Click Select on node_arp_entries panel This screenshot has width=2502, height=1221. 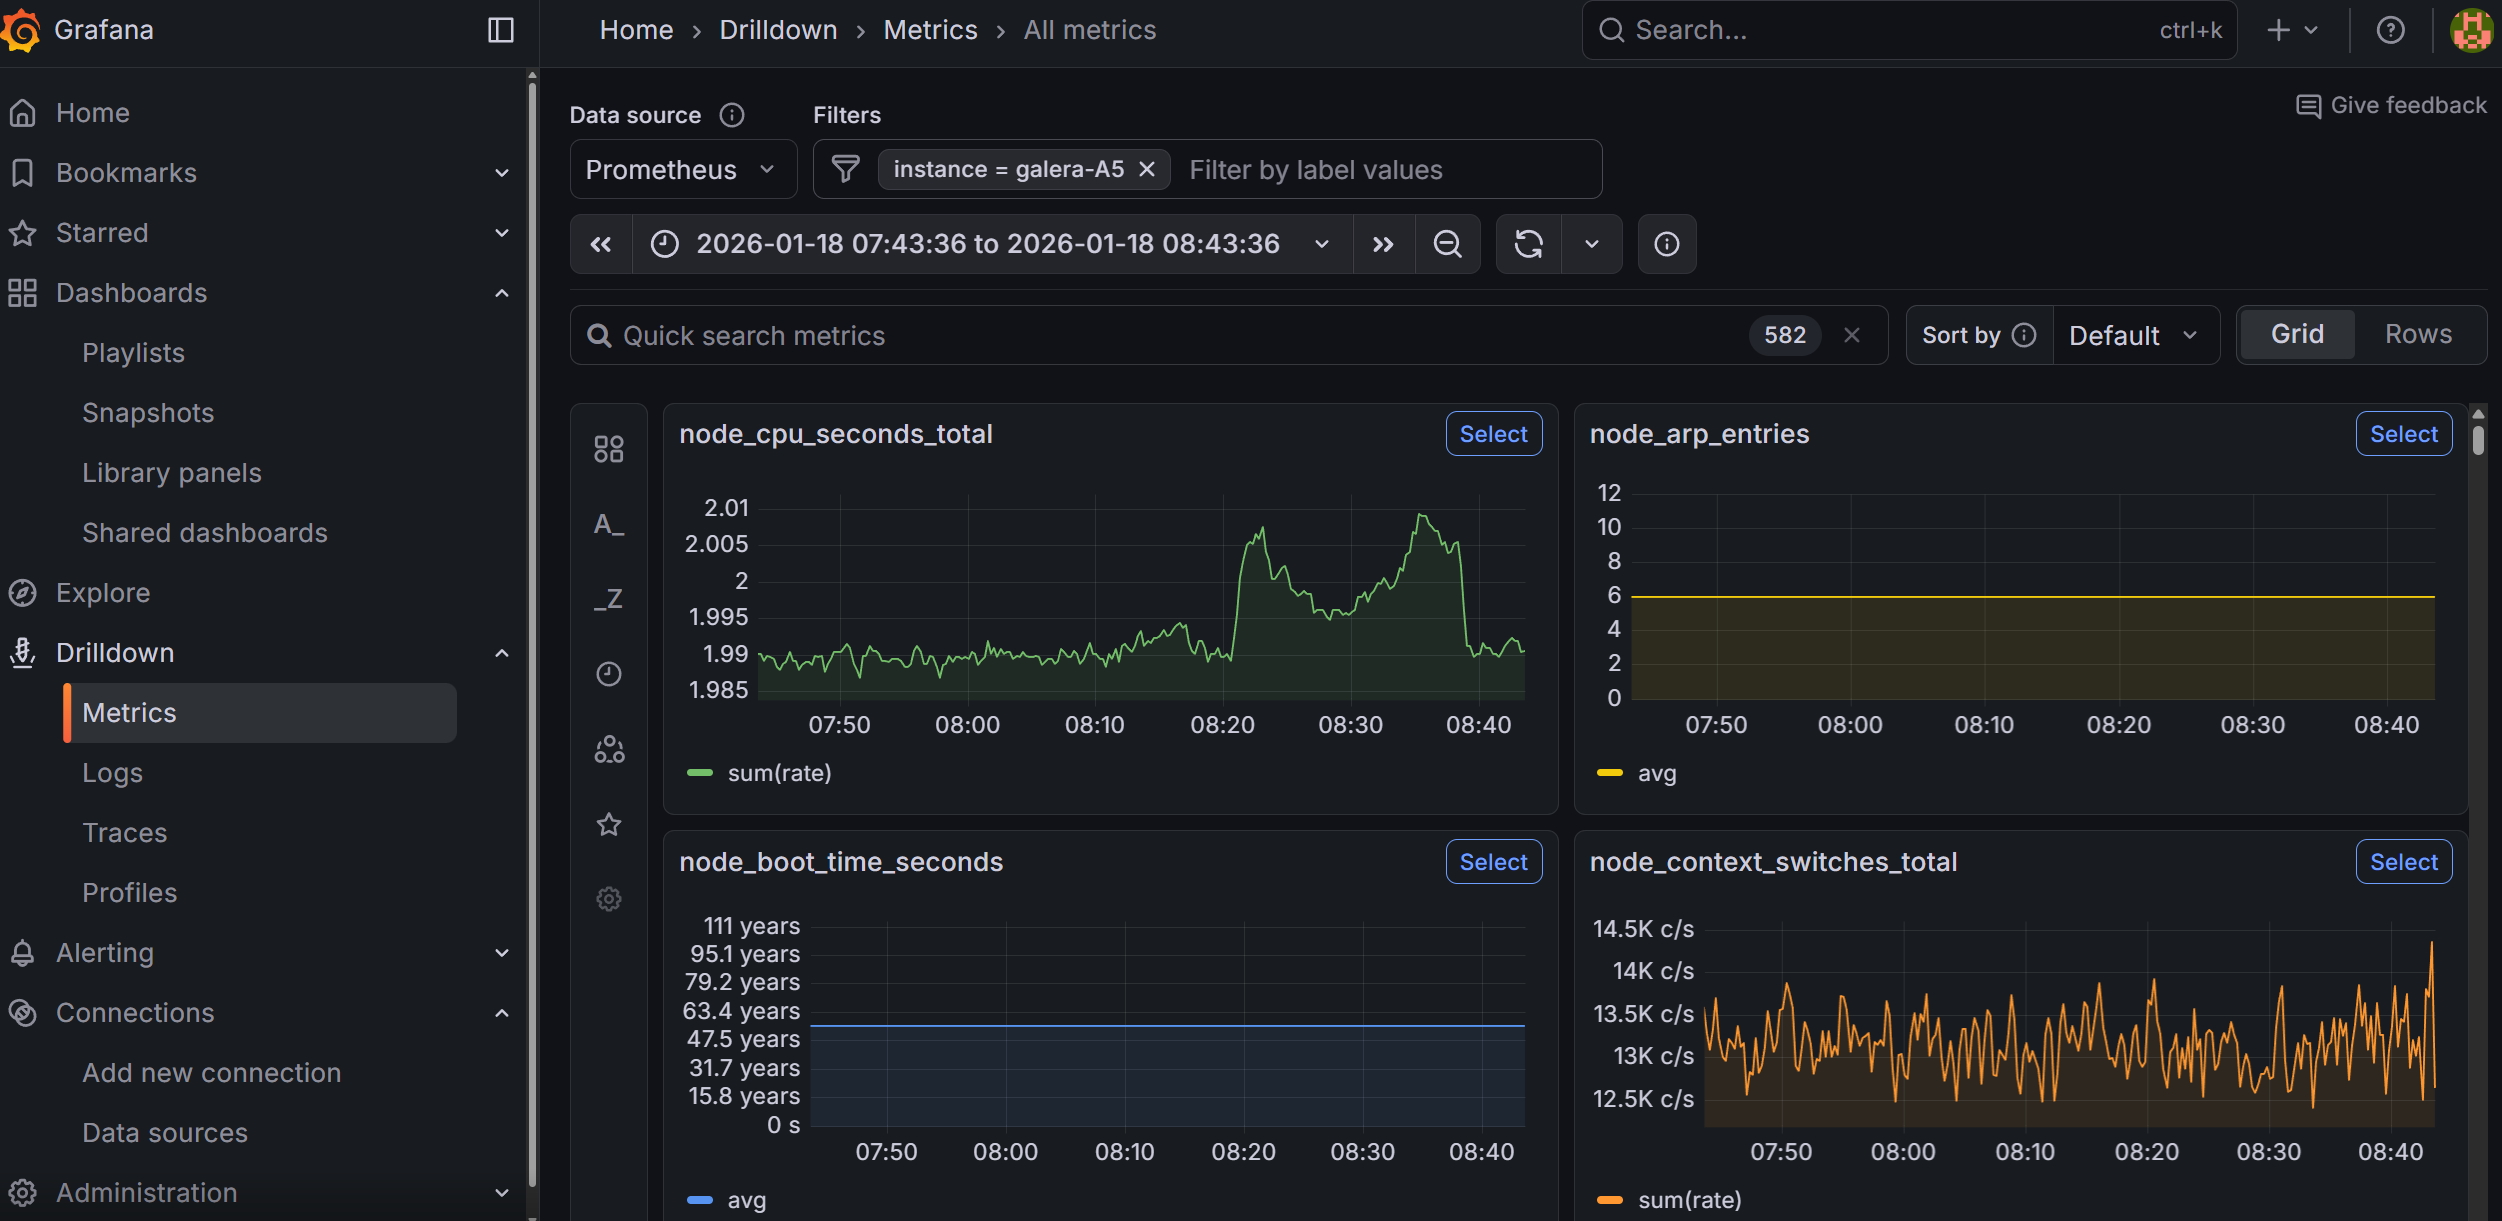point(2403,434)
